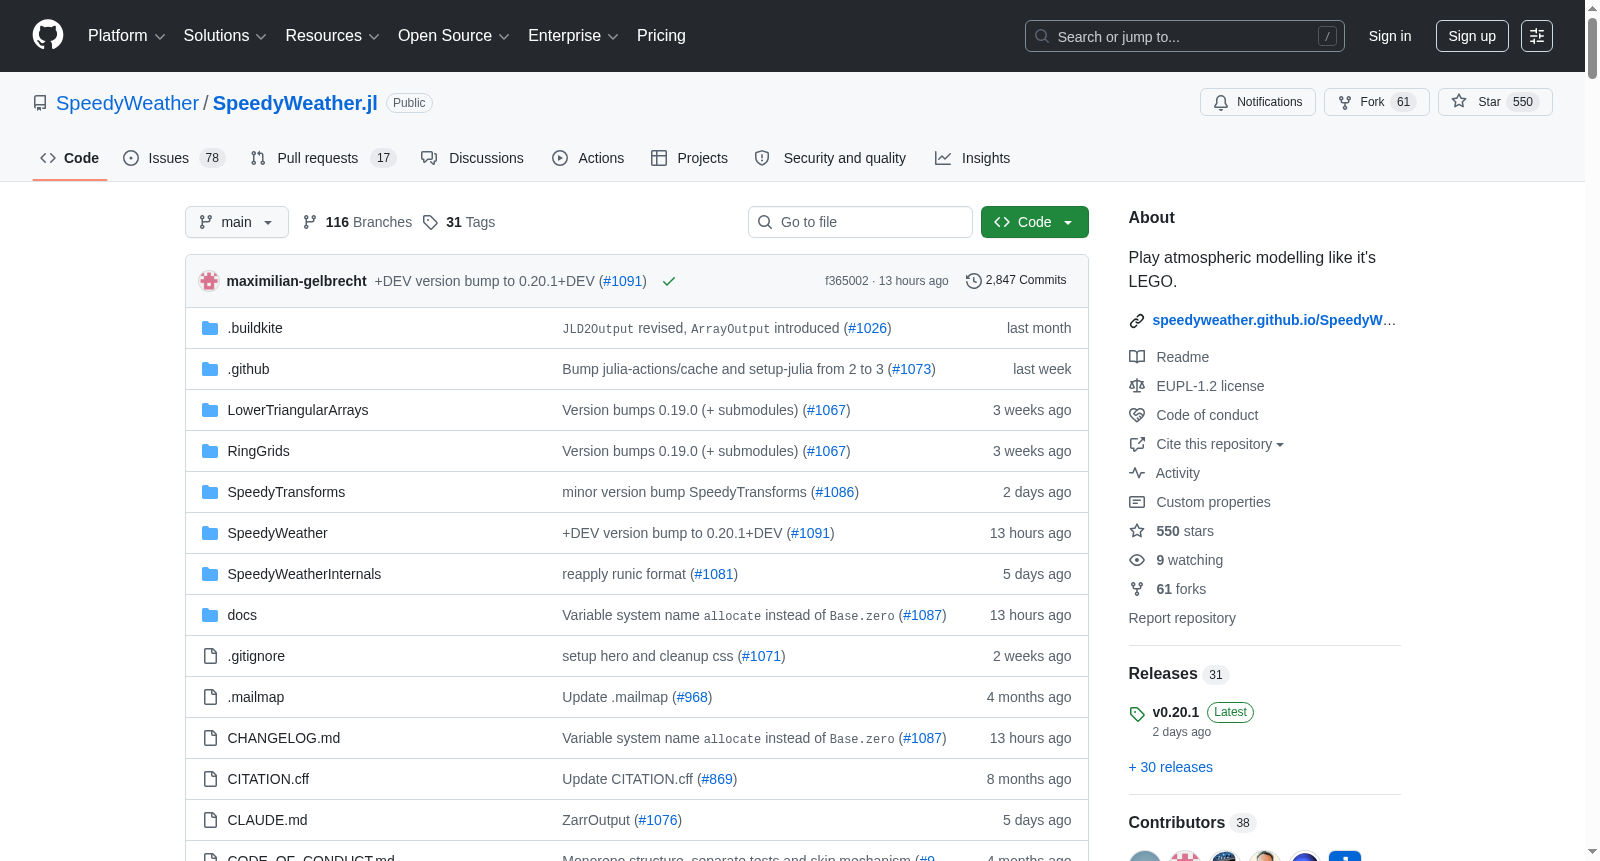The height and width of the screenshot is (861, 1600).
Task: Click the link icon beside the website URL
Action: point(1137,321)
